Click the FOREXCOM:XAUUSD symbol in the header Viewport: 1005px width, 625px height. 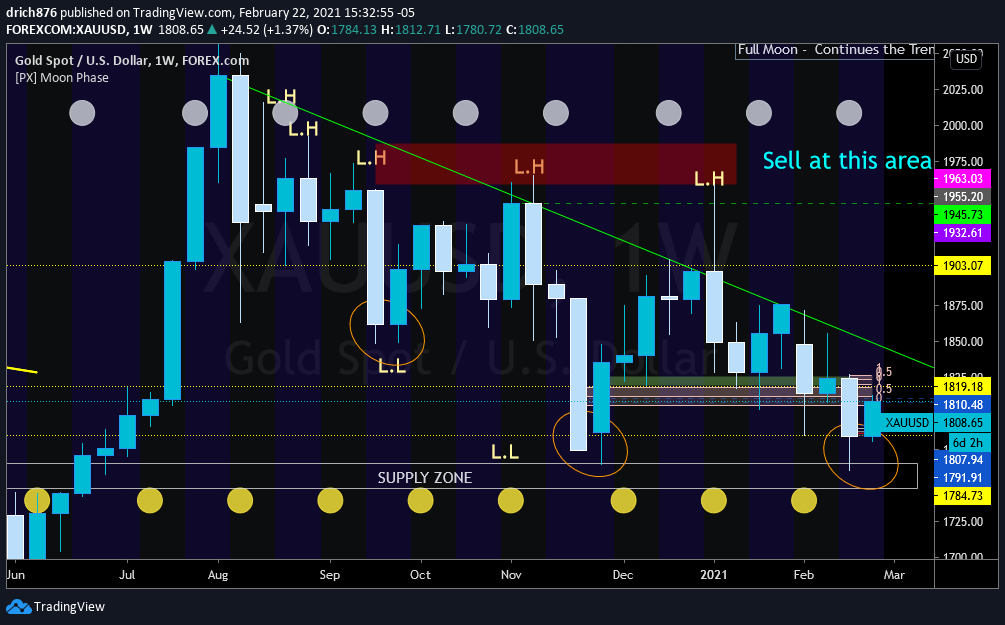(66, 29)
